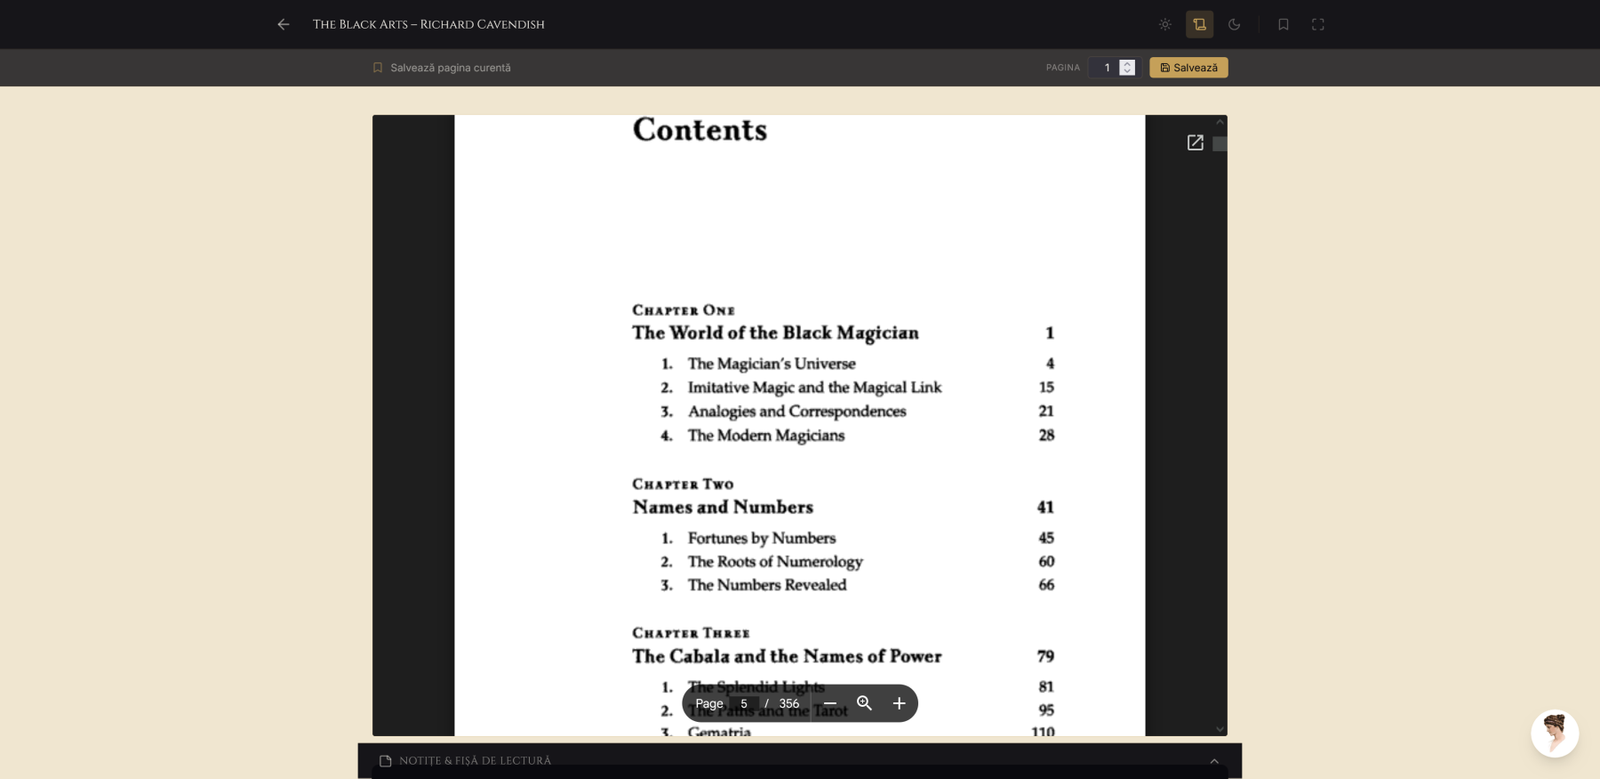Click 'Chapter Two' label
The width and height of the screenshot is (1600, 779).
point(683,484)
